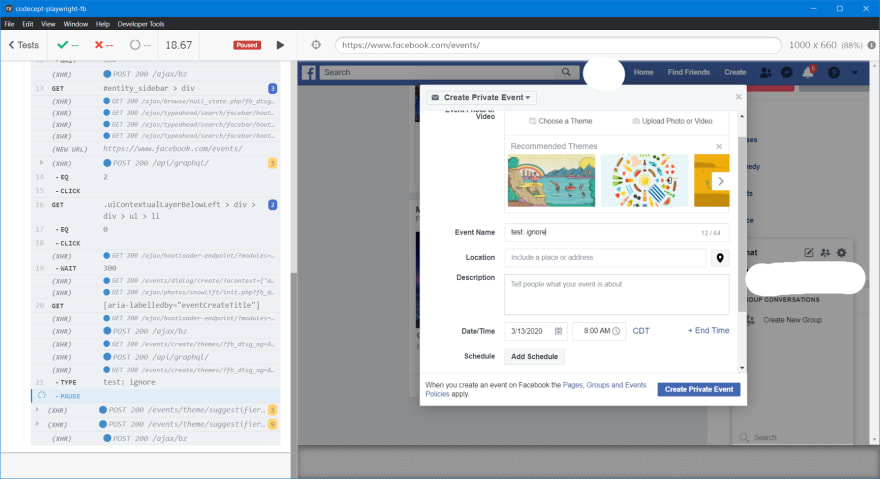Open the Facebook quick help icon
This screenshot has height=479, width=880.
pos(834,72)
